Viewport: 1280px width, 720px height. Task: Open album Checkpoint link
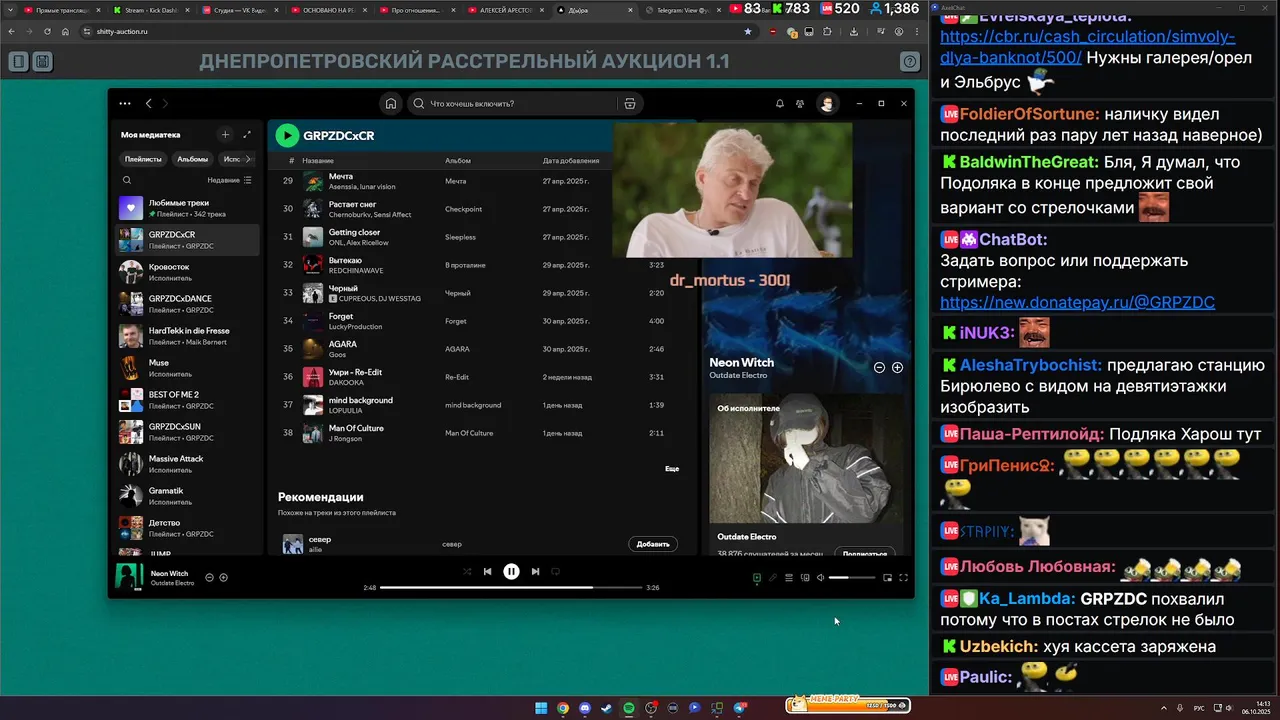(x=463, y=209)
